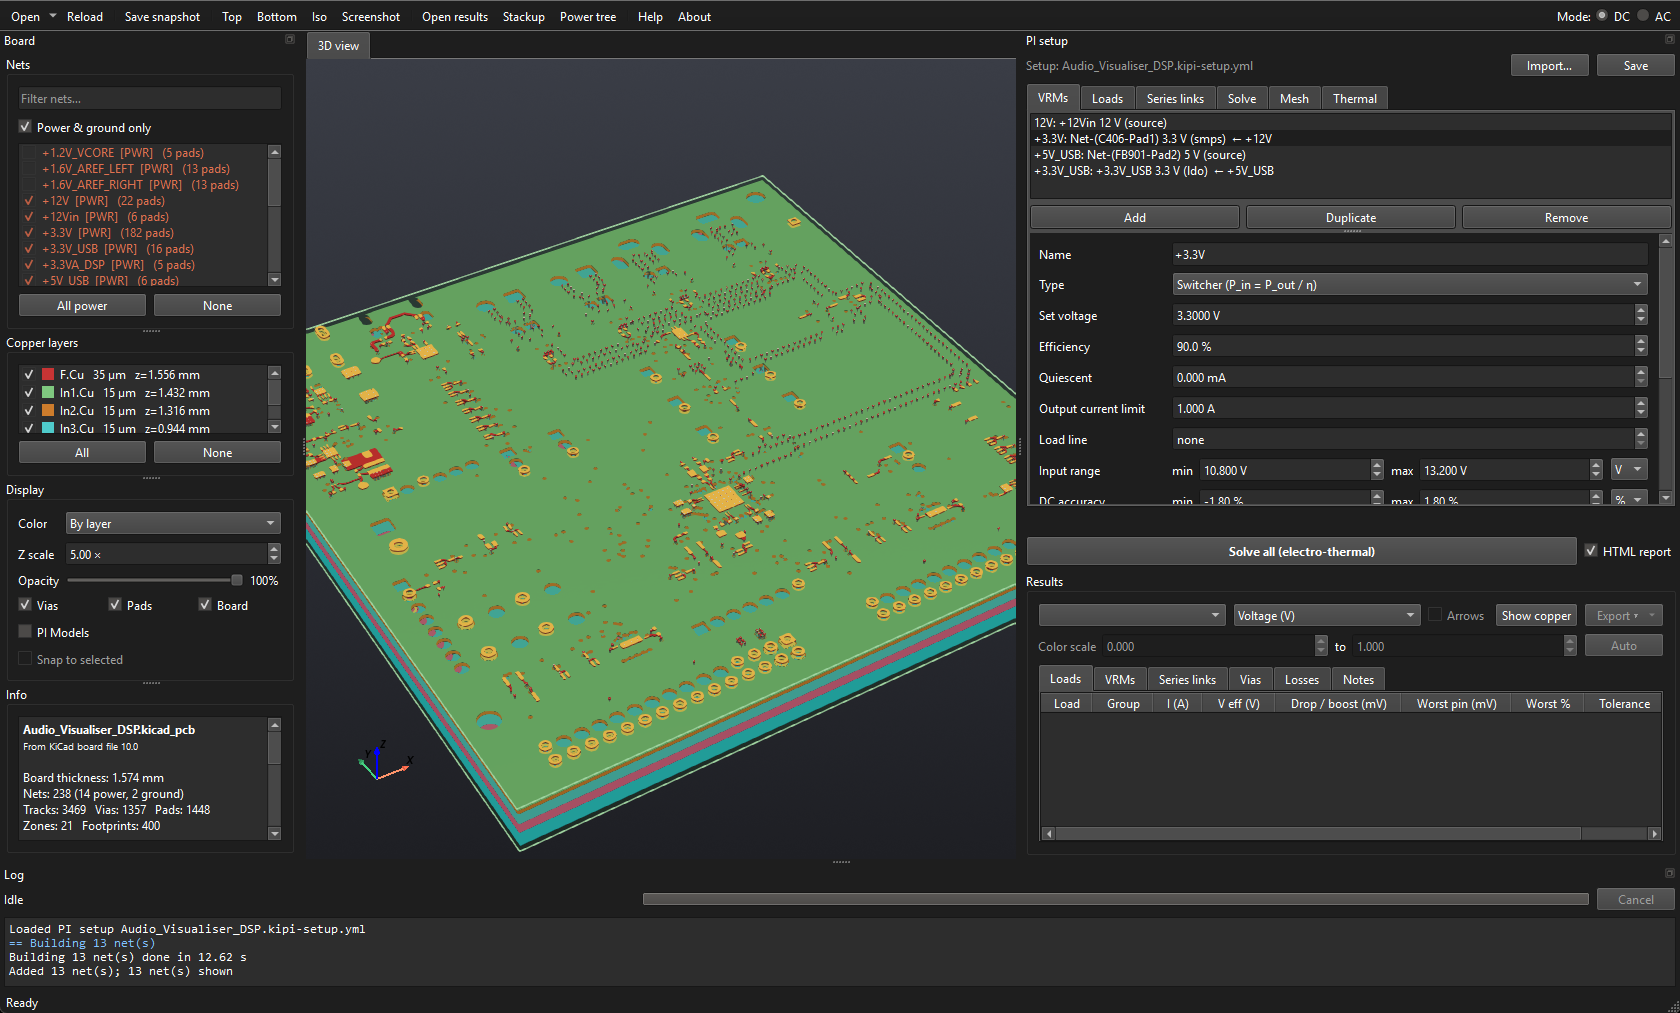Enable PI Models checkbox
The height and width of the screenshot is (1013, 1680).
click(x=25, y=632)
